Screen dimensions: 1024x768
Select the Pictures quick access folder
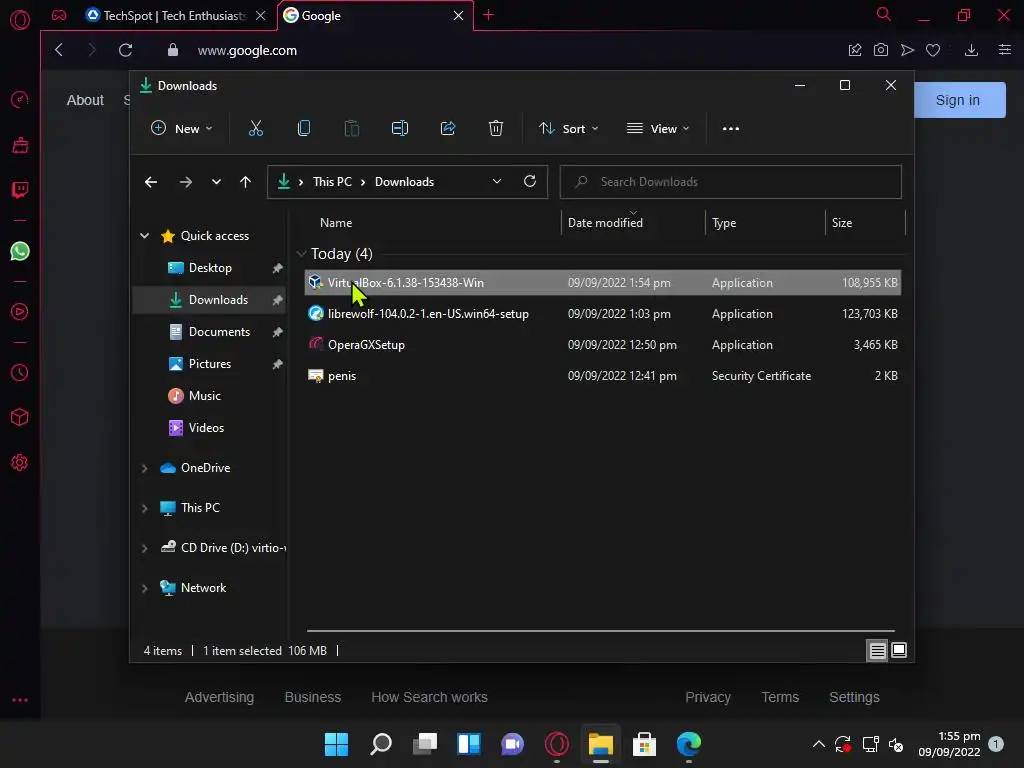click(x=209, y=364)
